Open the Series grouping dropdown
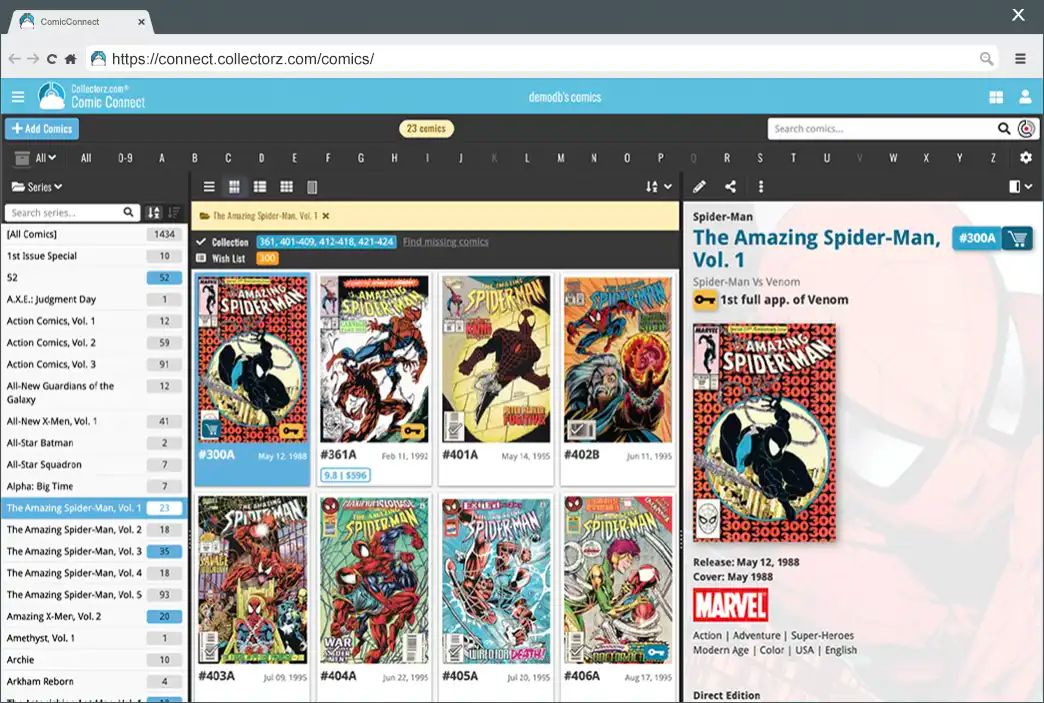 (38, 186)
